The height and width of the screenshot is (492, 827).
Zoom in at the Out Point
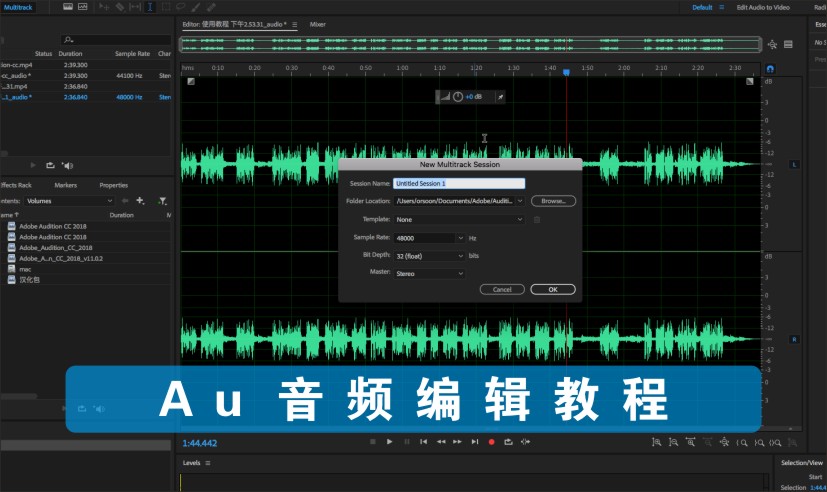click(x=759, y=443)
